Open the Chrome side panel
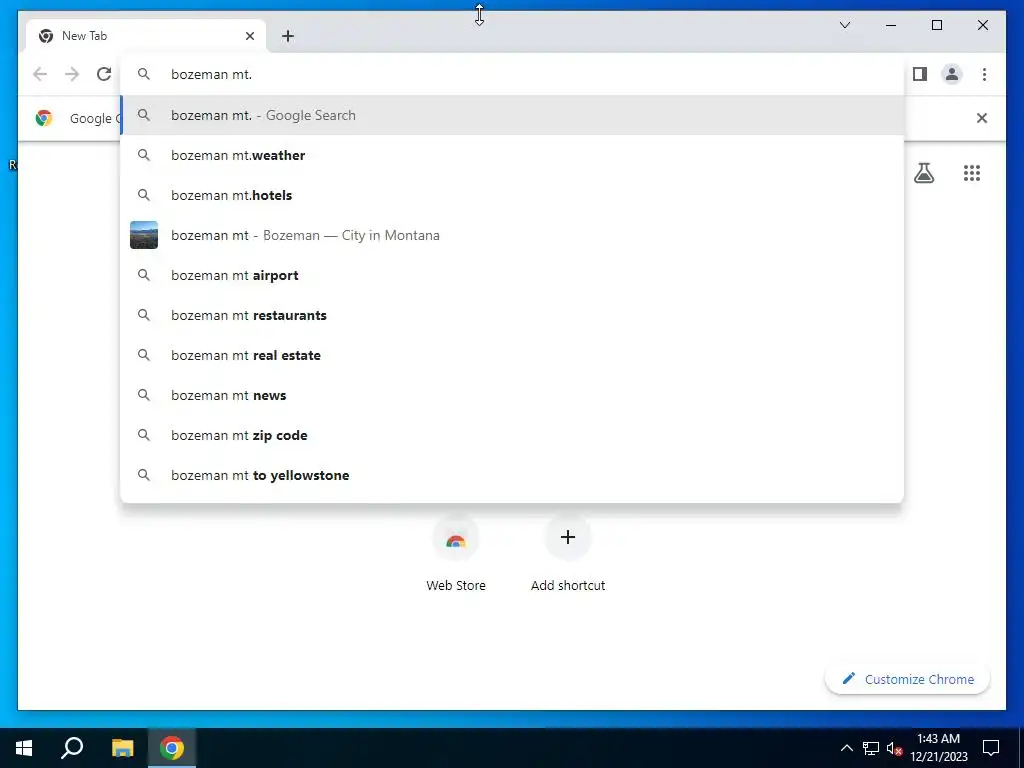The image size is (1024, 768). (920, 74)
